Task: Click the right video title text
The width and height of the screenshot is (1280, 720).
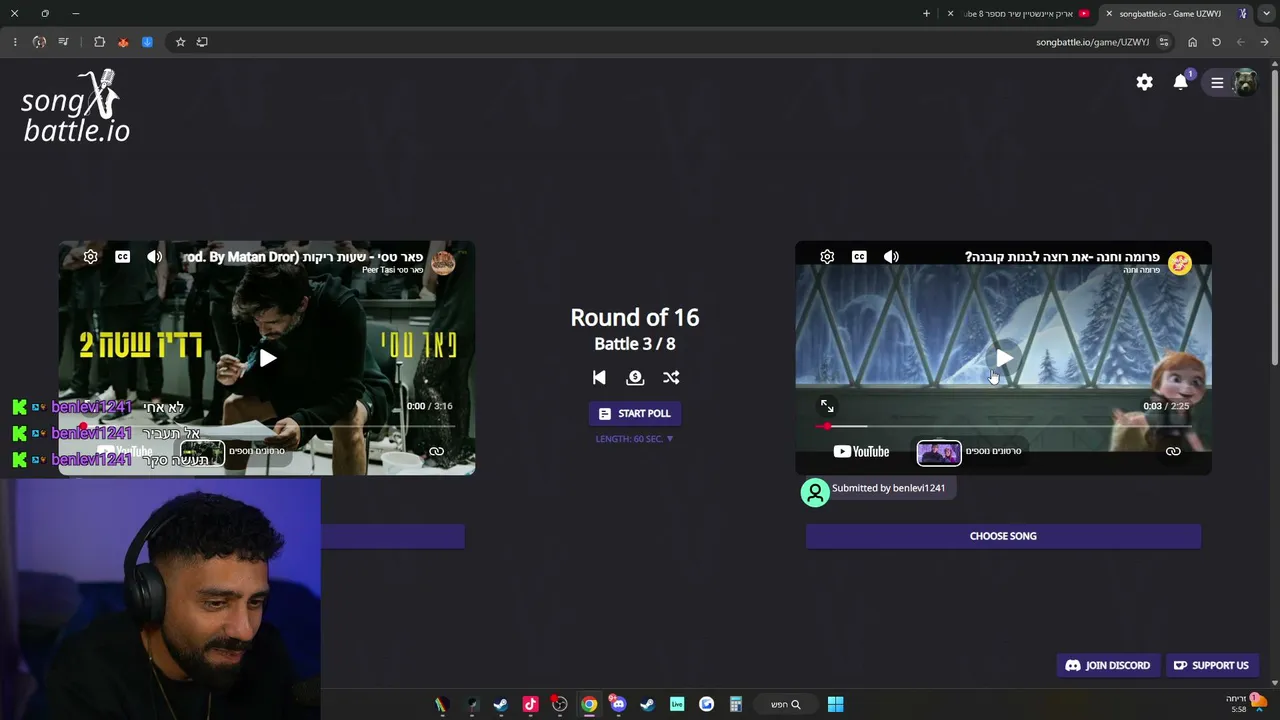Action: tap(1062, 257)
